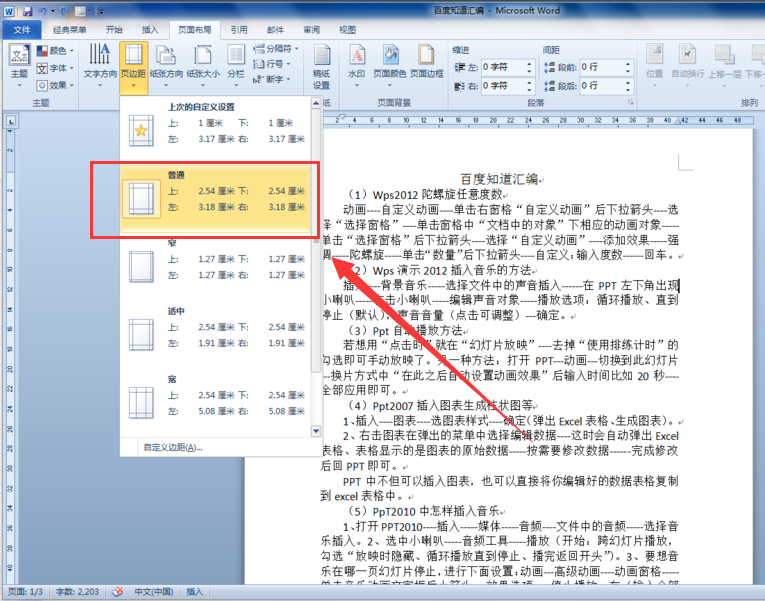Open the 分隔符 breaks dropdown

(x=276, y=48)
